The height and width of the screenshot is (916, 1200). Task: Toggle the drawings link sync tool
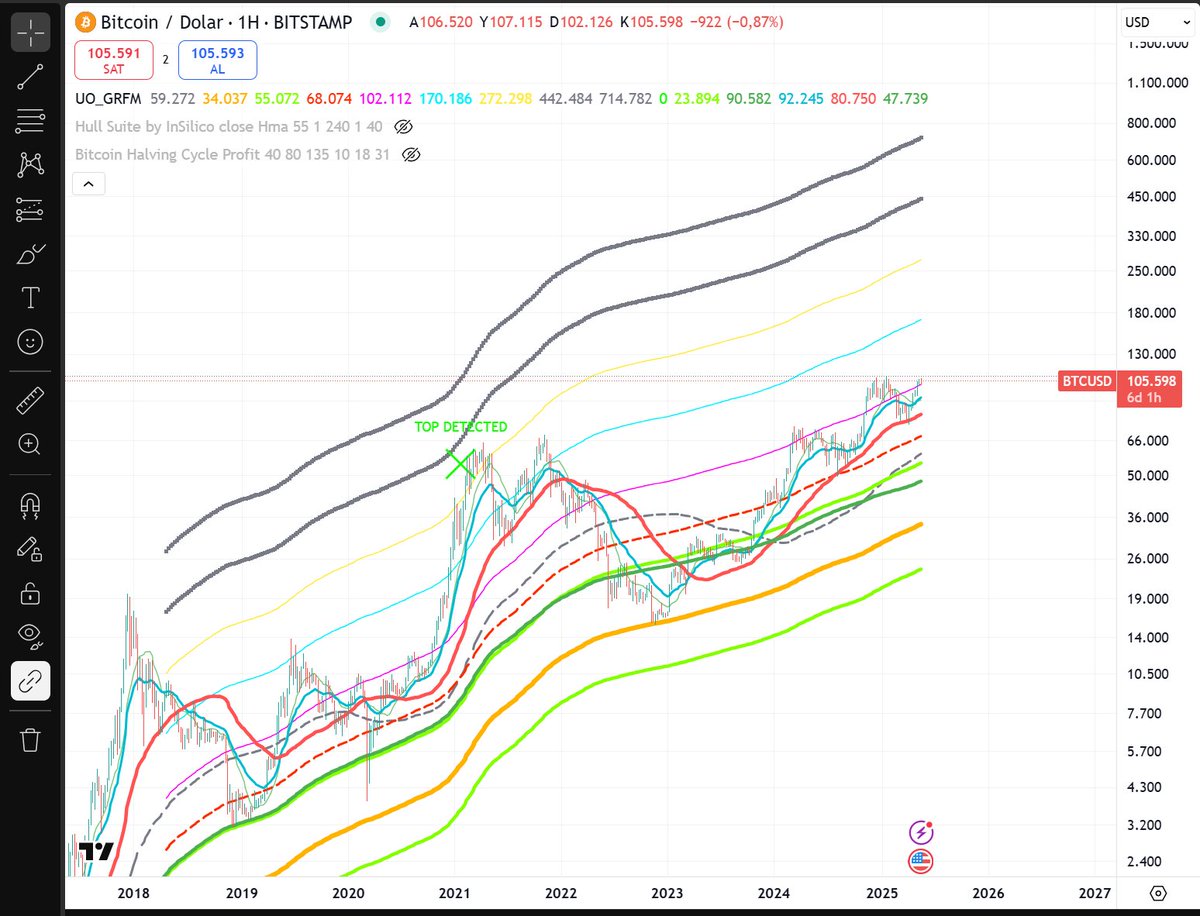(x=31, y=681)
